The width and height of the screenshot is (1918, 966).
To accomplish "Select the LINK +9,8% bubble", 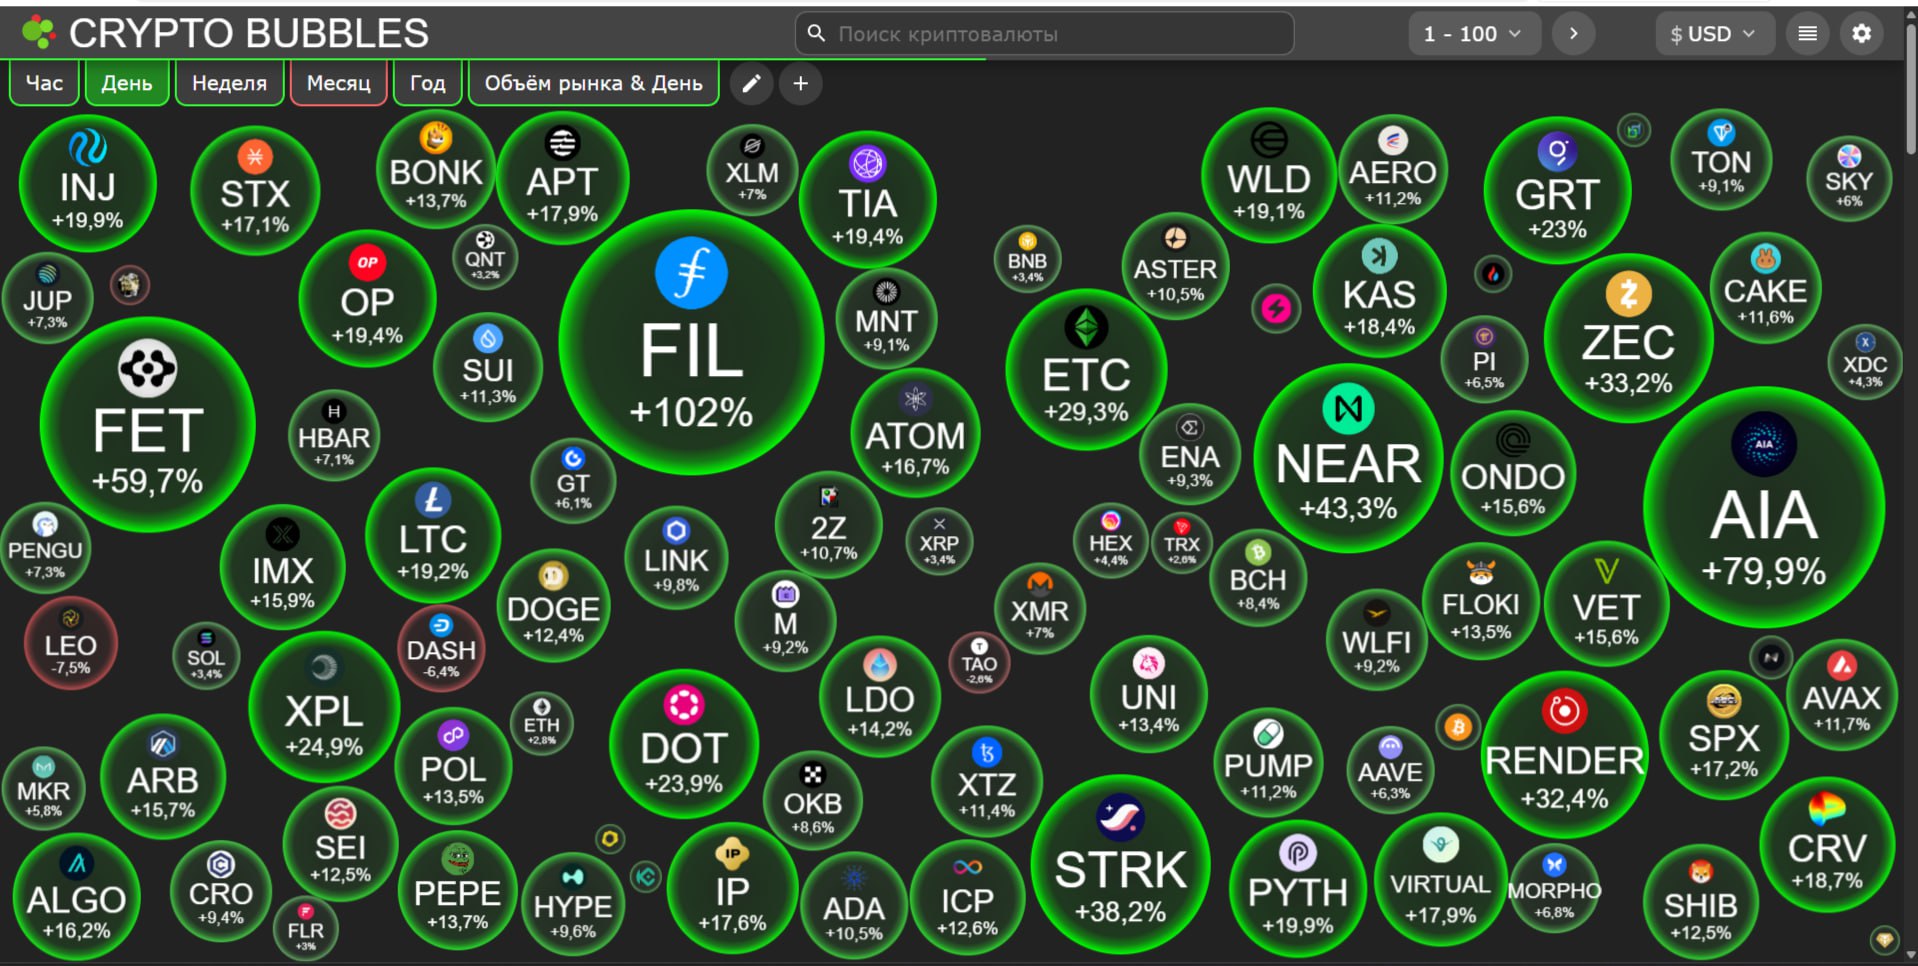I will click(676, 558).
